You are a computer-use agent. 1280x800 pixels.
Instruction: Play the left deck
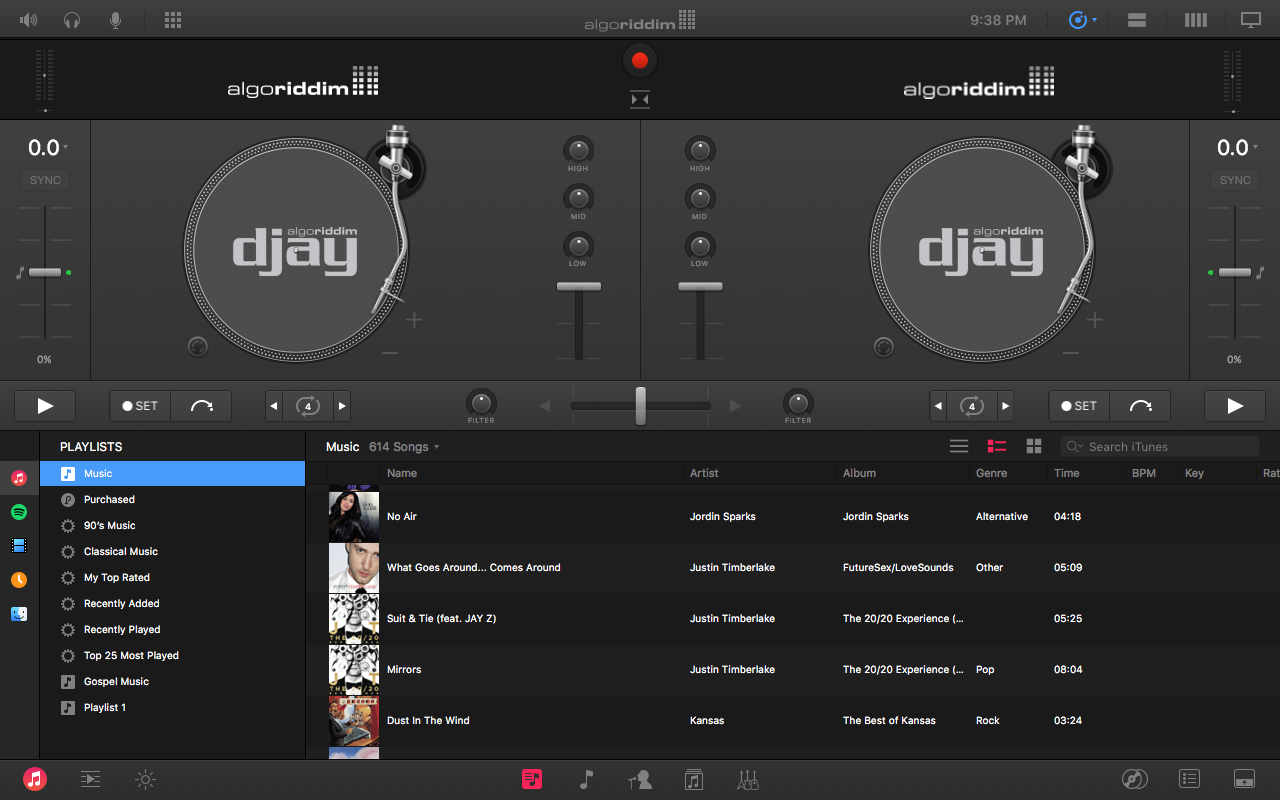[45, 406]
